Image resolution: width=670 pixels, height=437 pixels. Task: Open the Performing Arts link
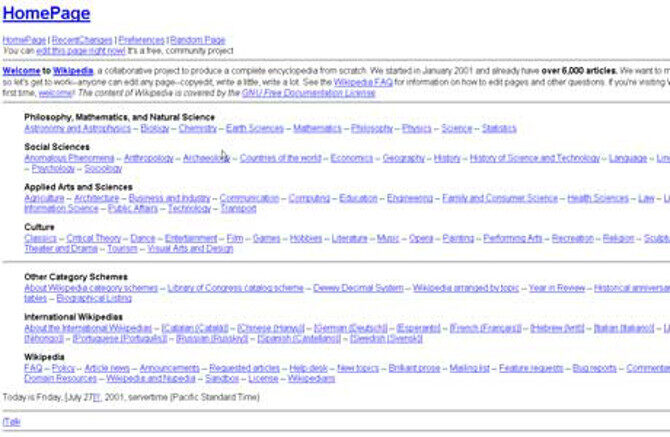tap(512, 238)
